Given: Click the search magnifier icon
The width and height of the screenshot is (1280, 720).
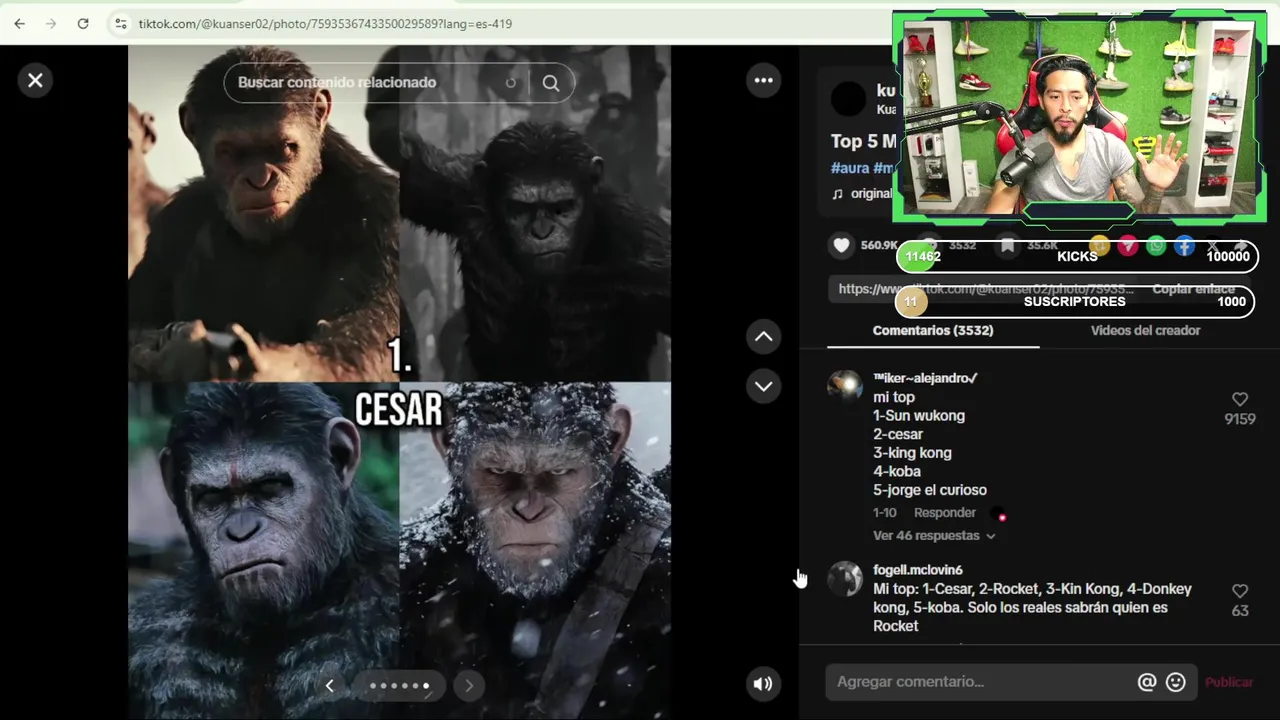Looking at the screenshot, I should tap(551, 83).
